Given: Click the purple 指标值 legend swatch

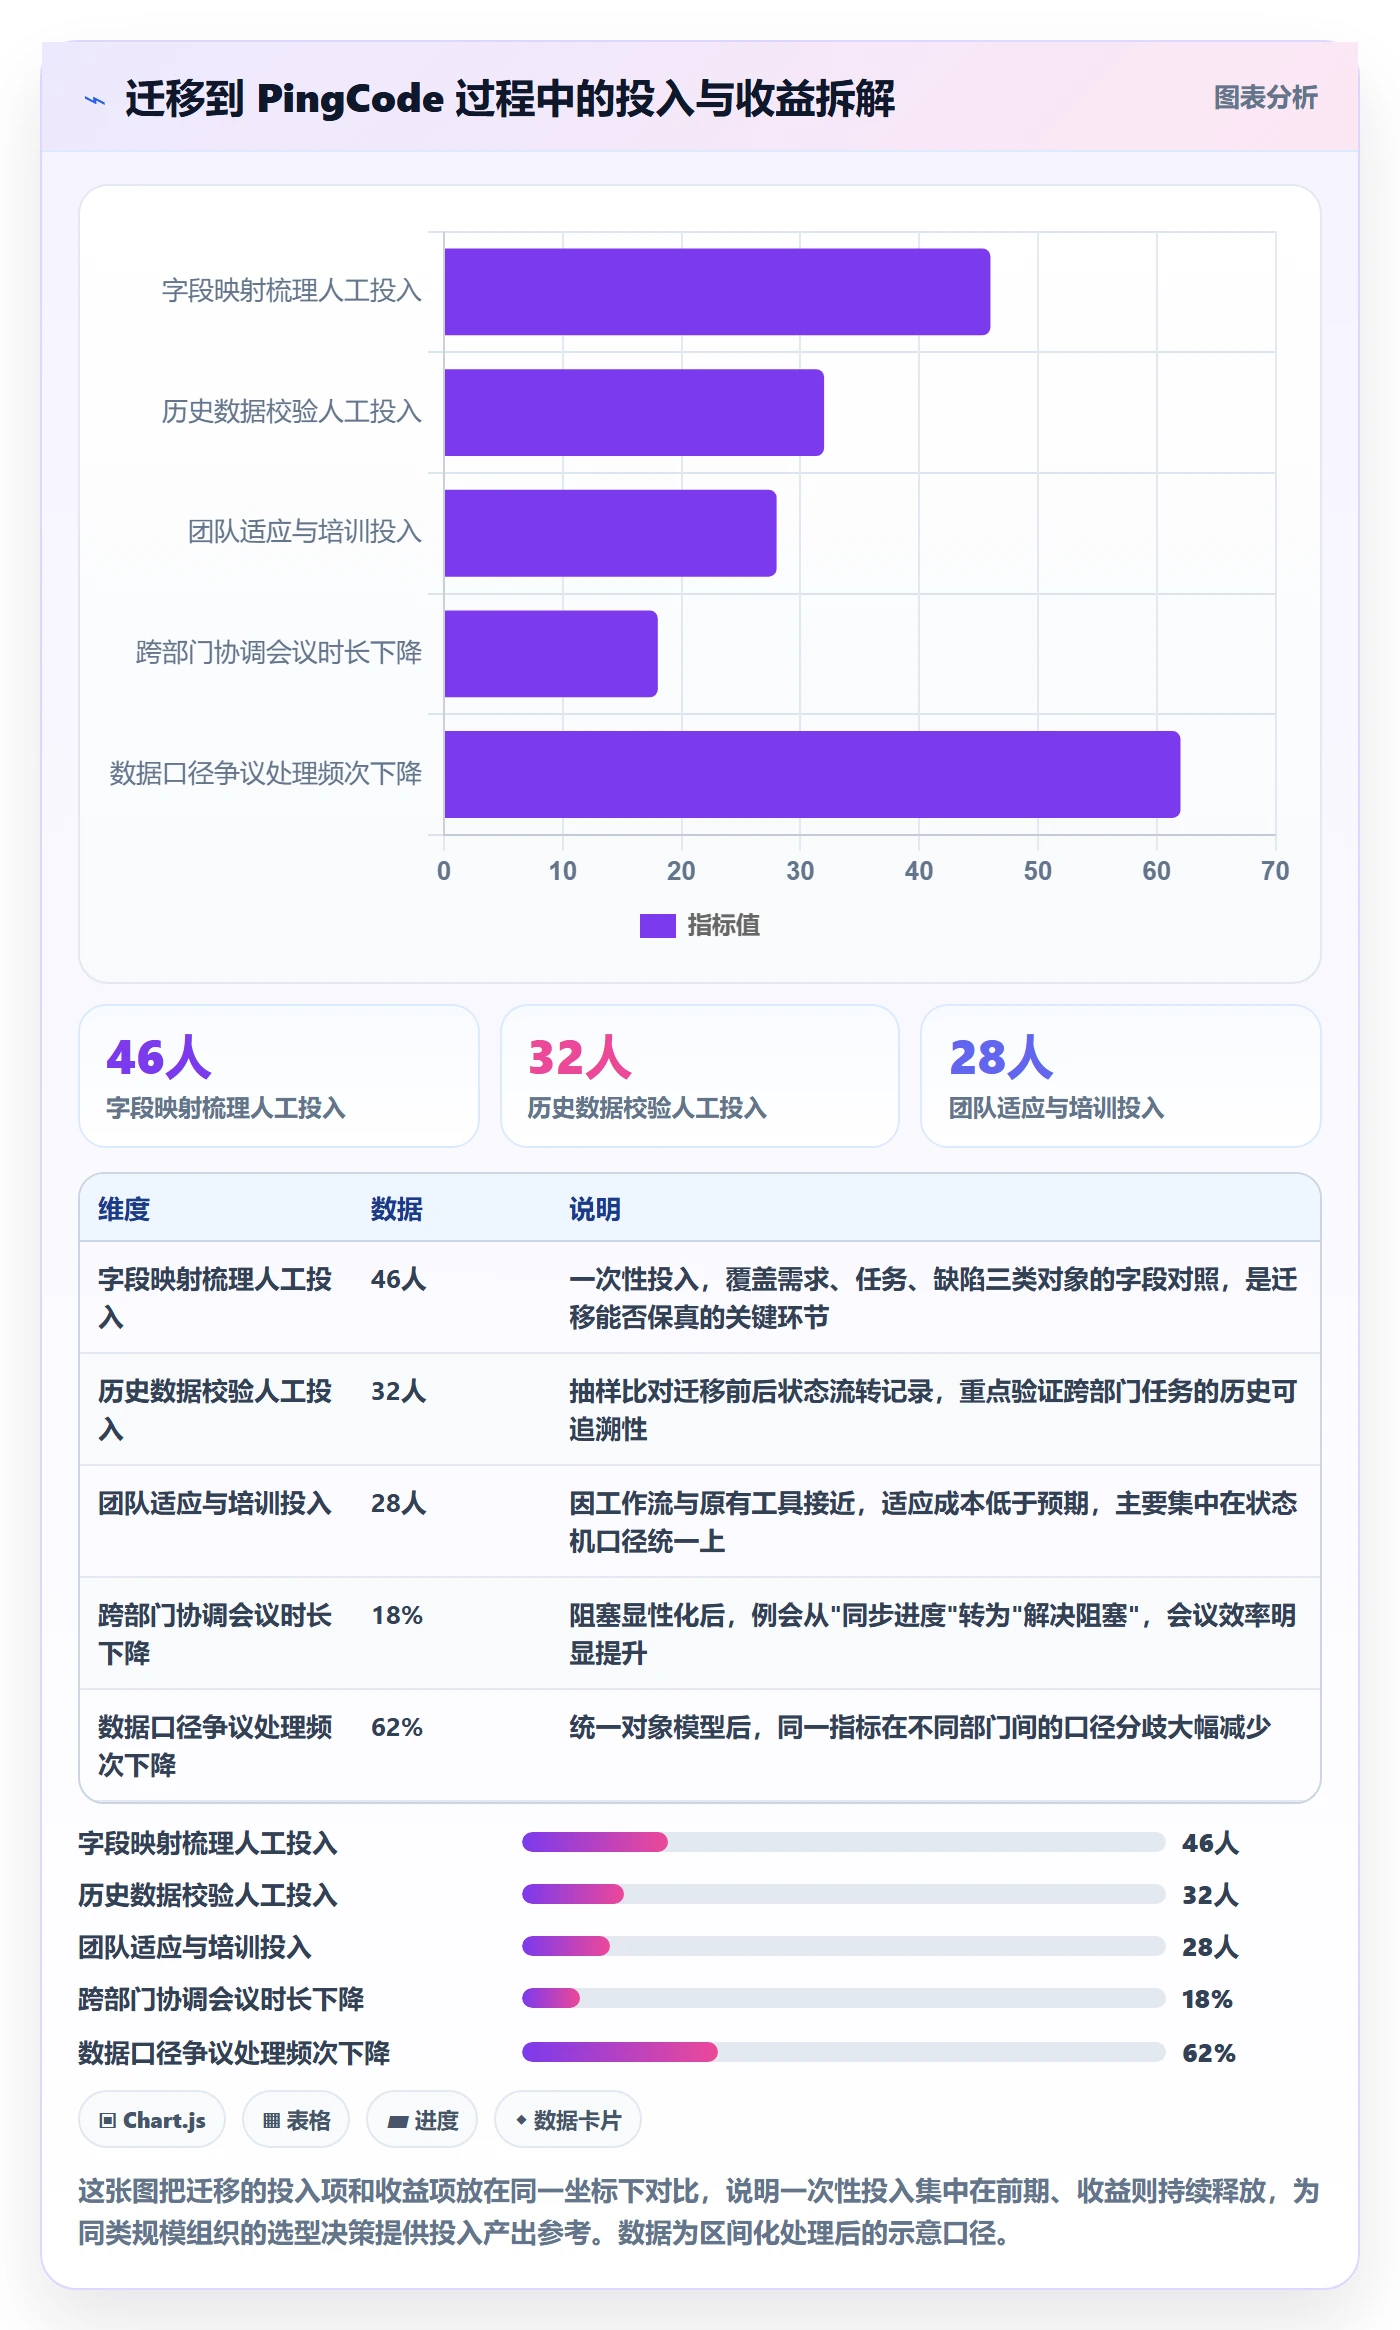Looking at the screenshot, I should [x=657, y=926].
